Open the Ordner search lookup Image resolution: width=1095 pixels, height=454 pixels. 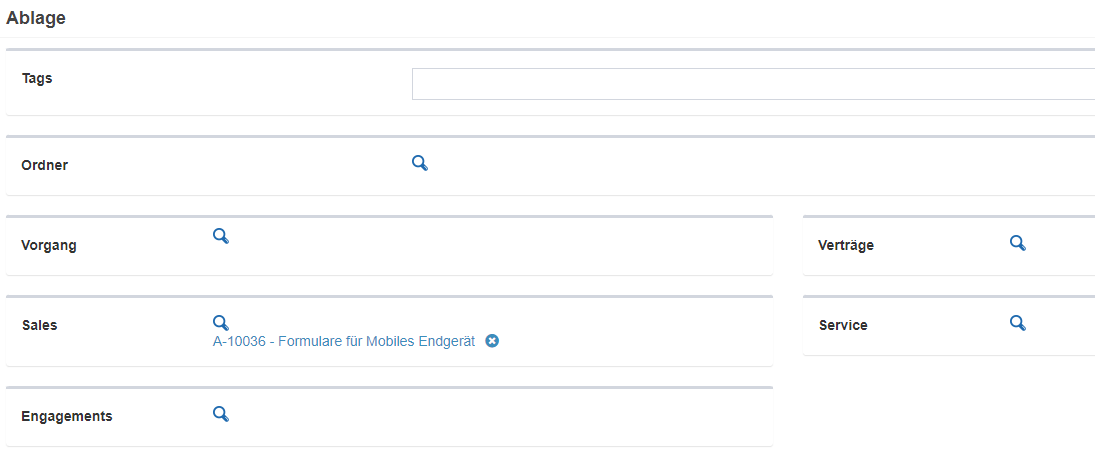(x=420, y=163)
